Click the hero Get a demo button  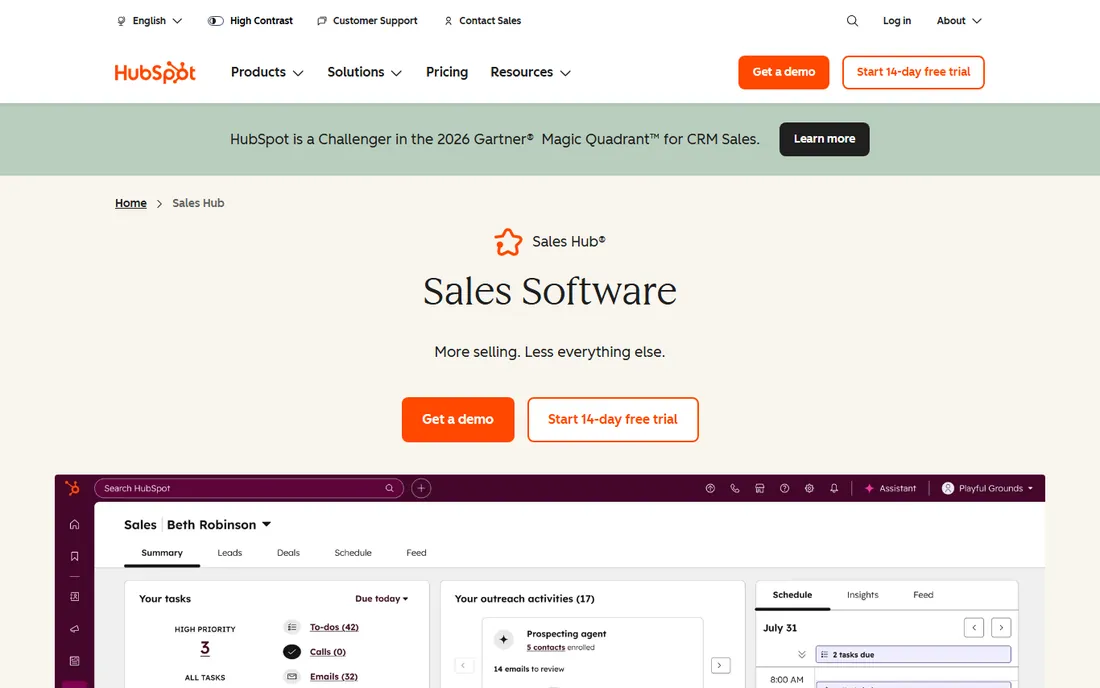(458, 419)
